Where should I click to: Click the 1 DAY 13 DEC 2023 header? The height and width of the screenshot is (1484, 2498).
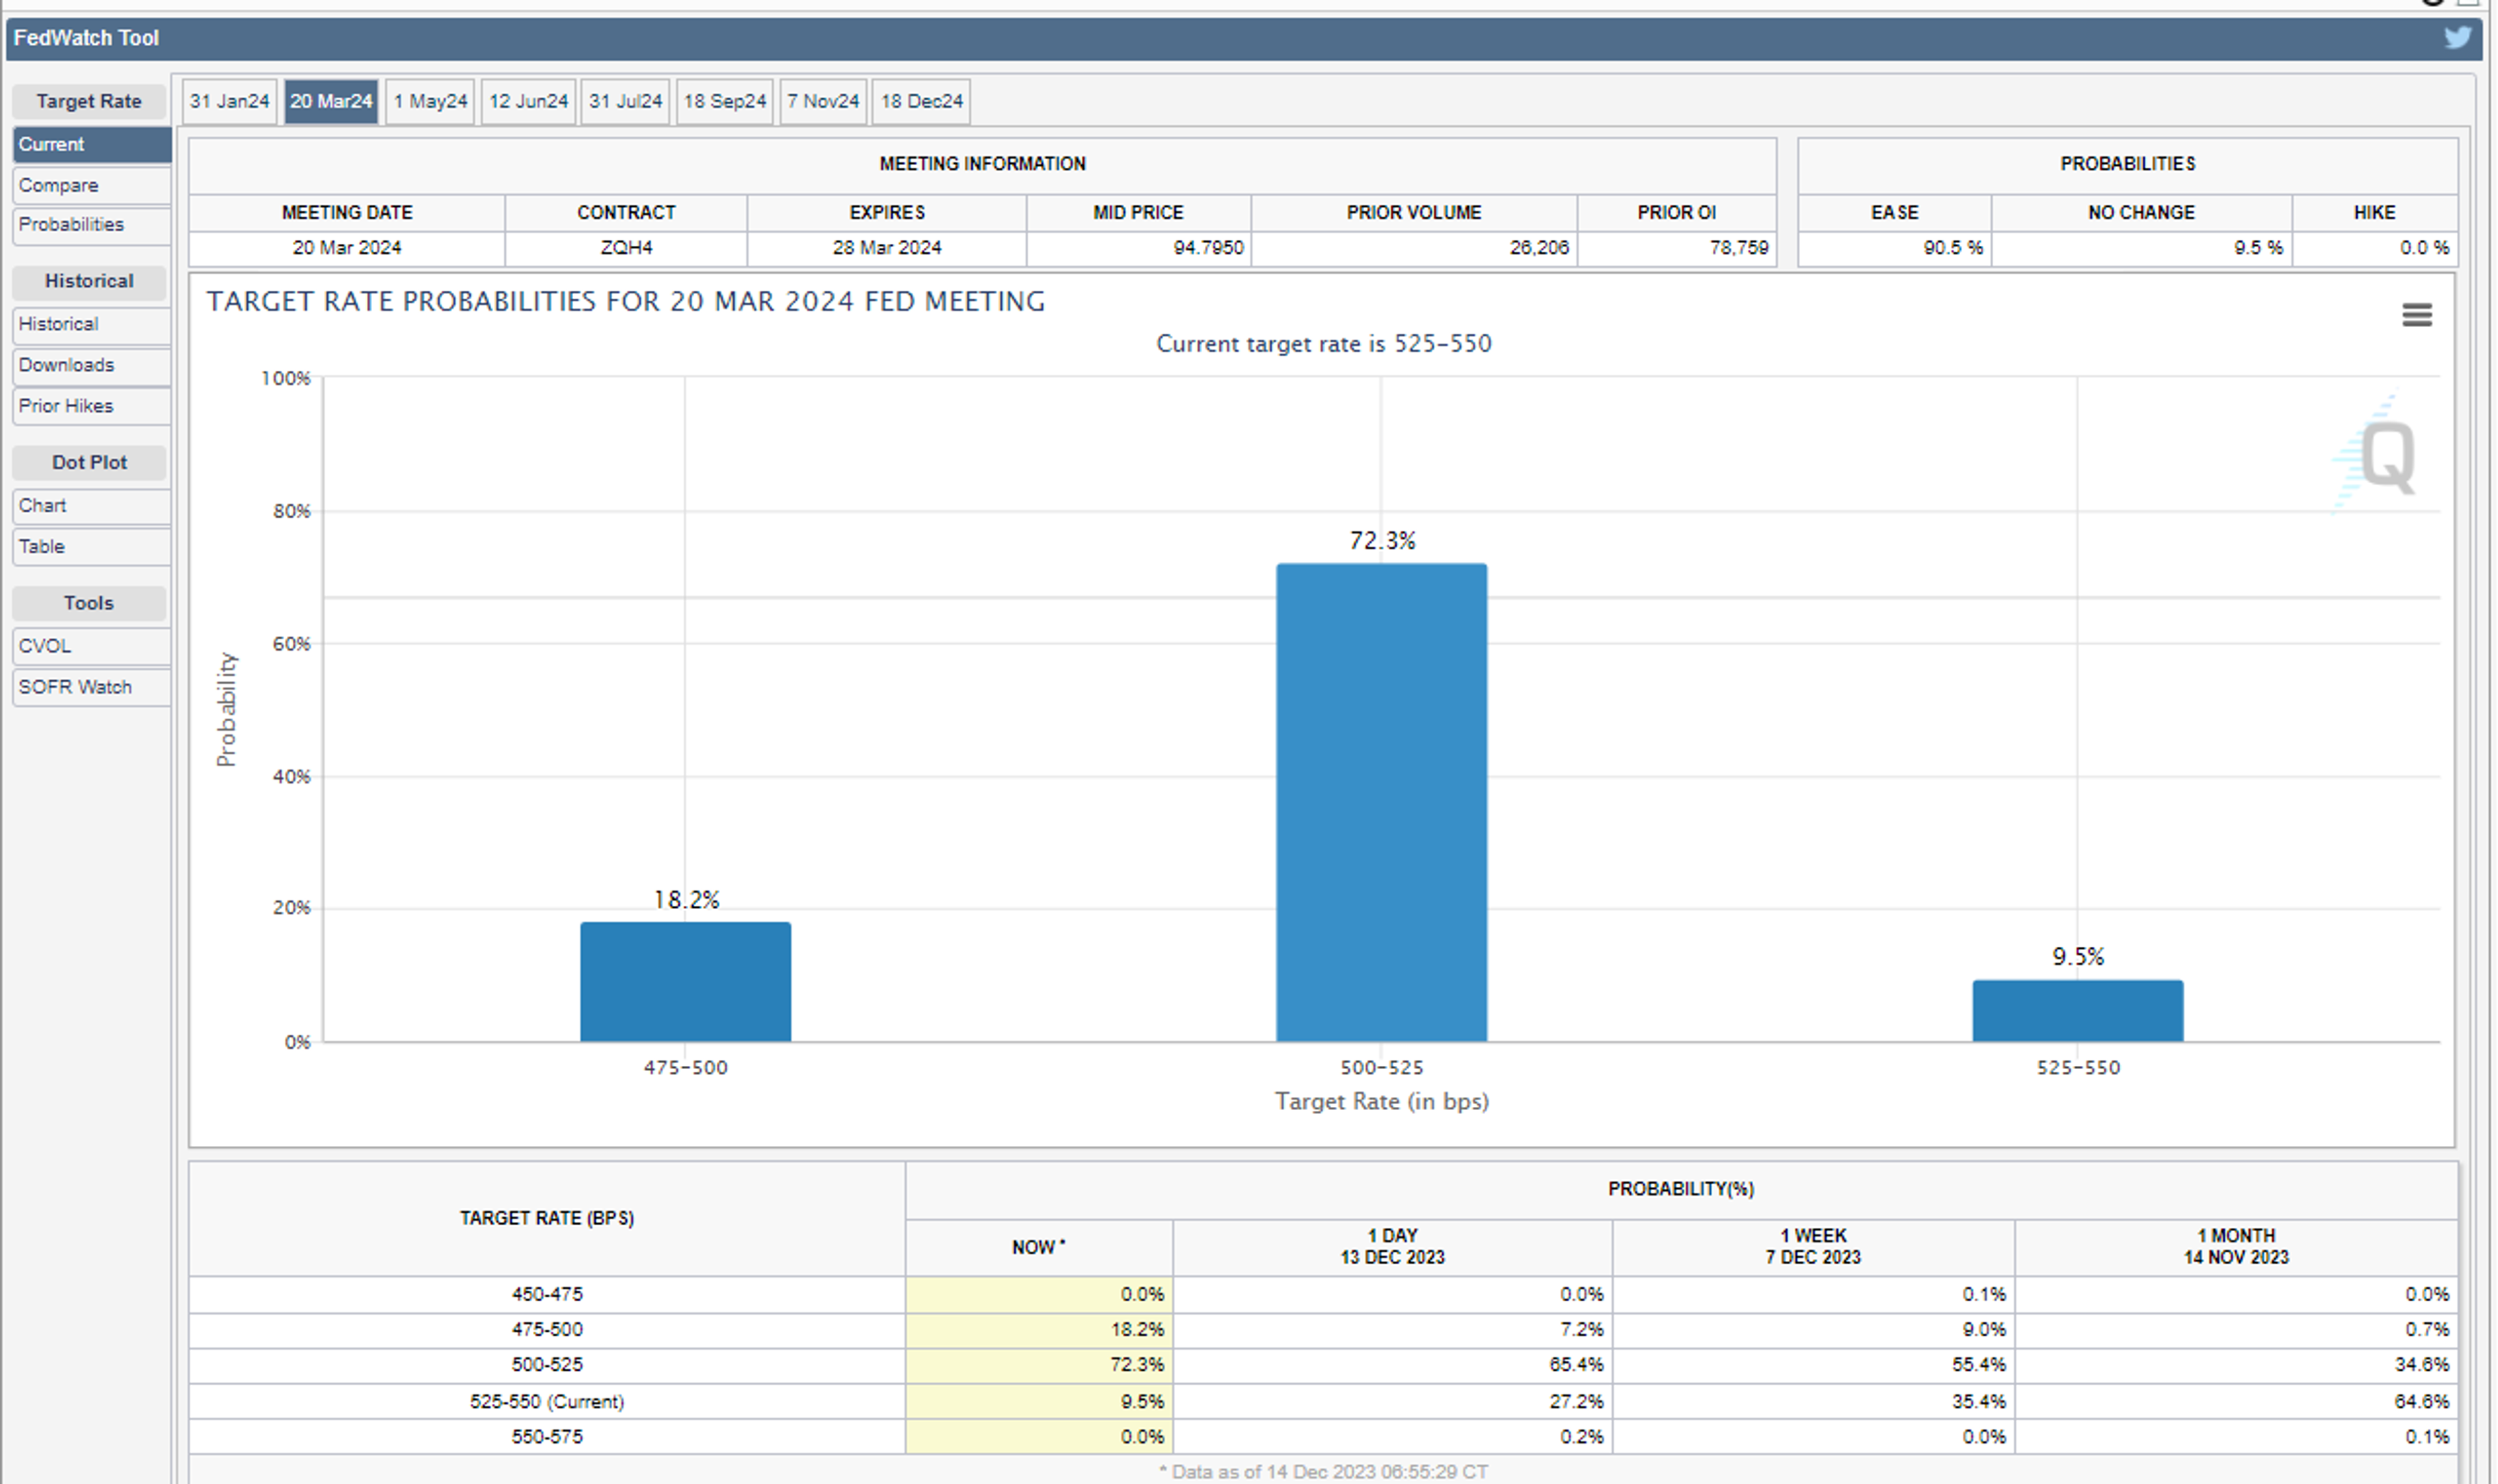[1392, 1247]
